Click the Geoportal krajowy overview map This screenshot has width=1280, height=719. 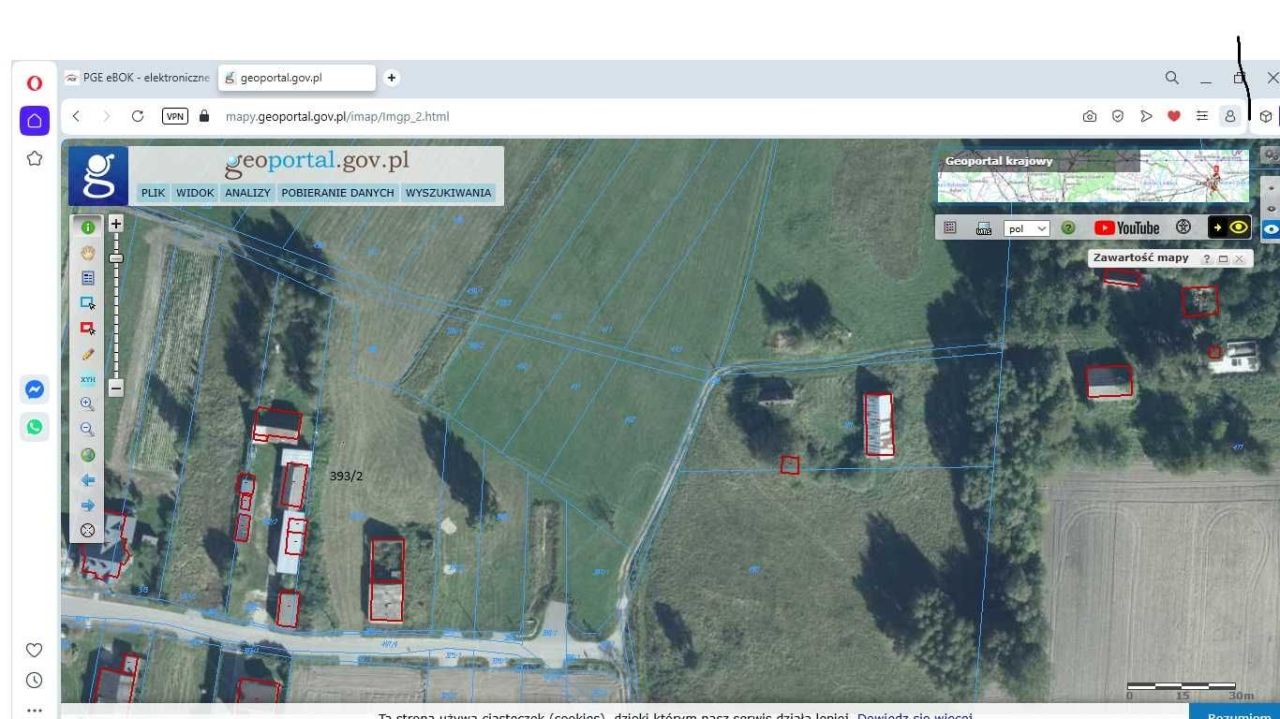[1093, 176]
